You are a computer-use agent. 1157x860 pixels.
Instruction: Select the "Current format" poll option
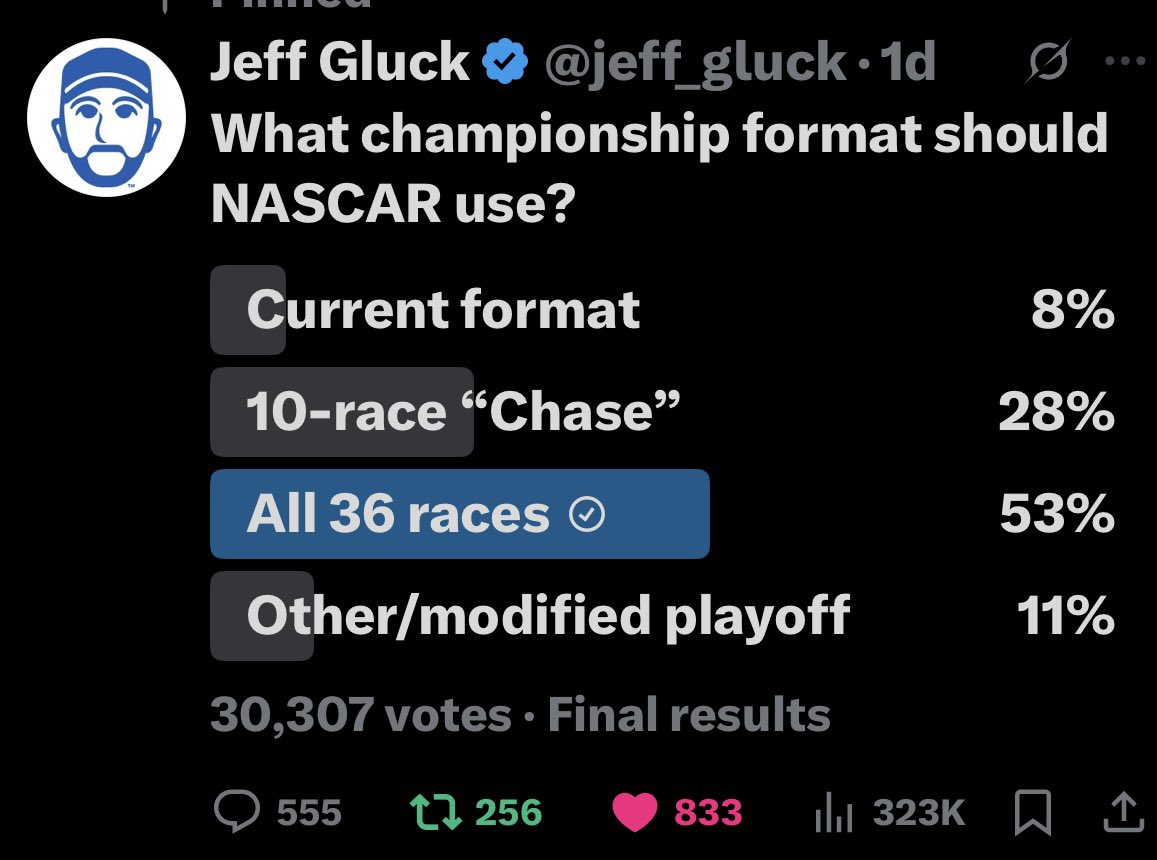click(443, 310)
